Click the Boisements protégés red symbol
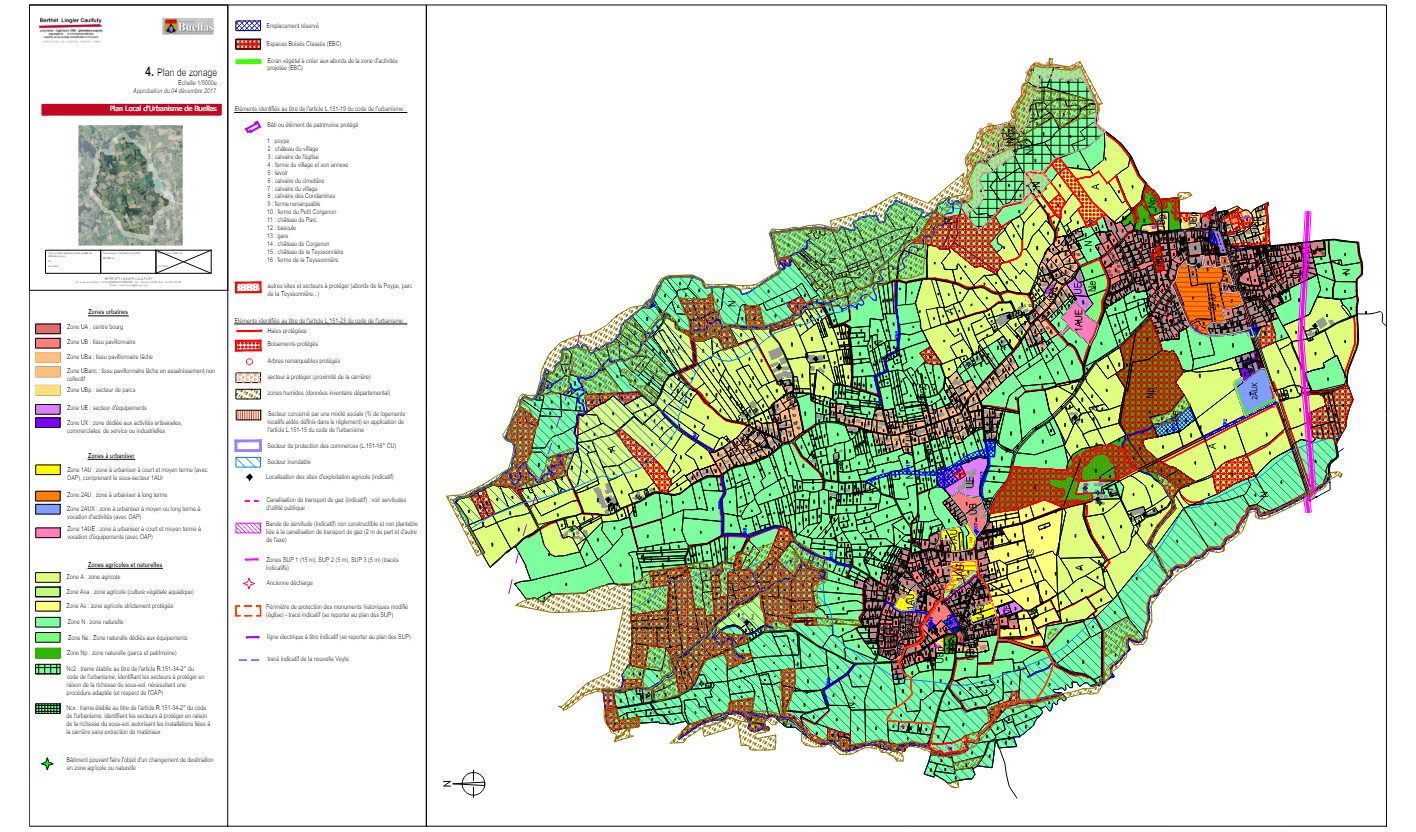 pyautogui.click(x=247, y=345)
